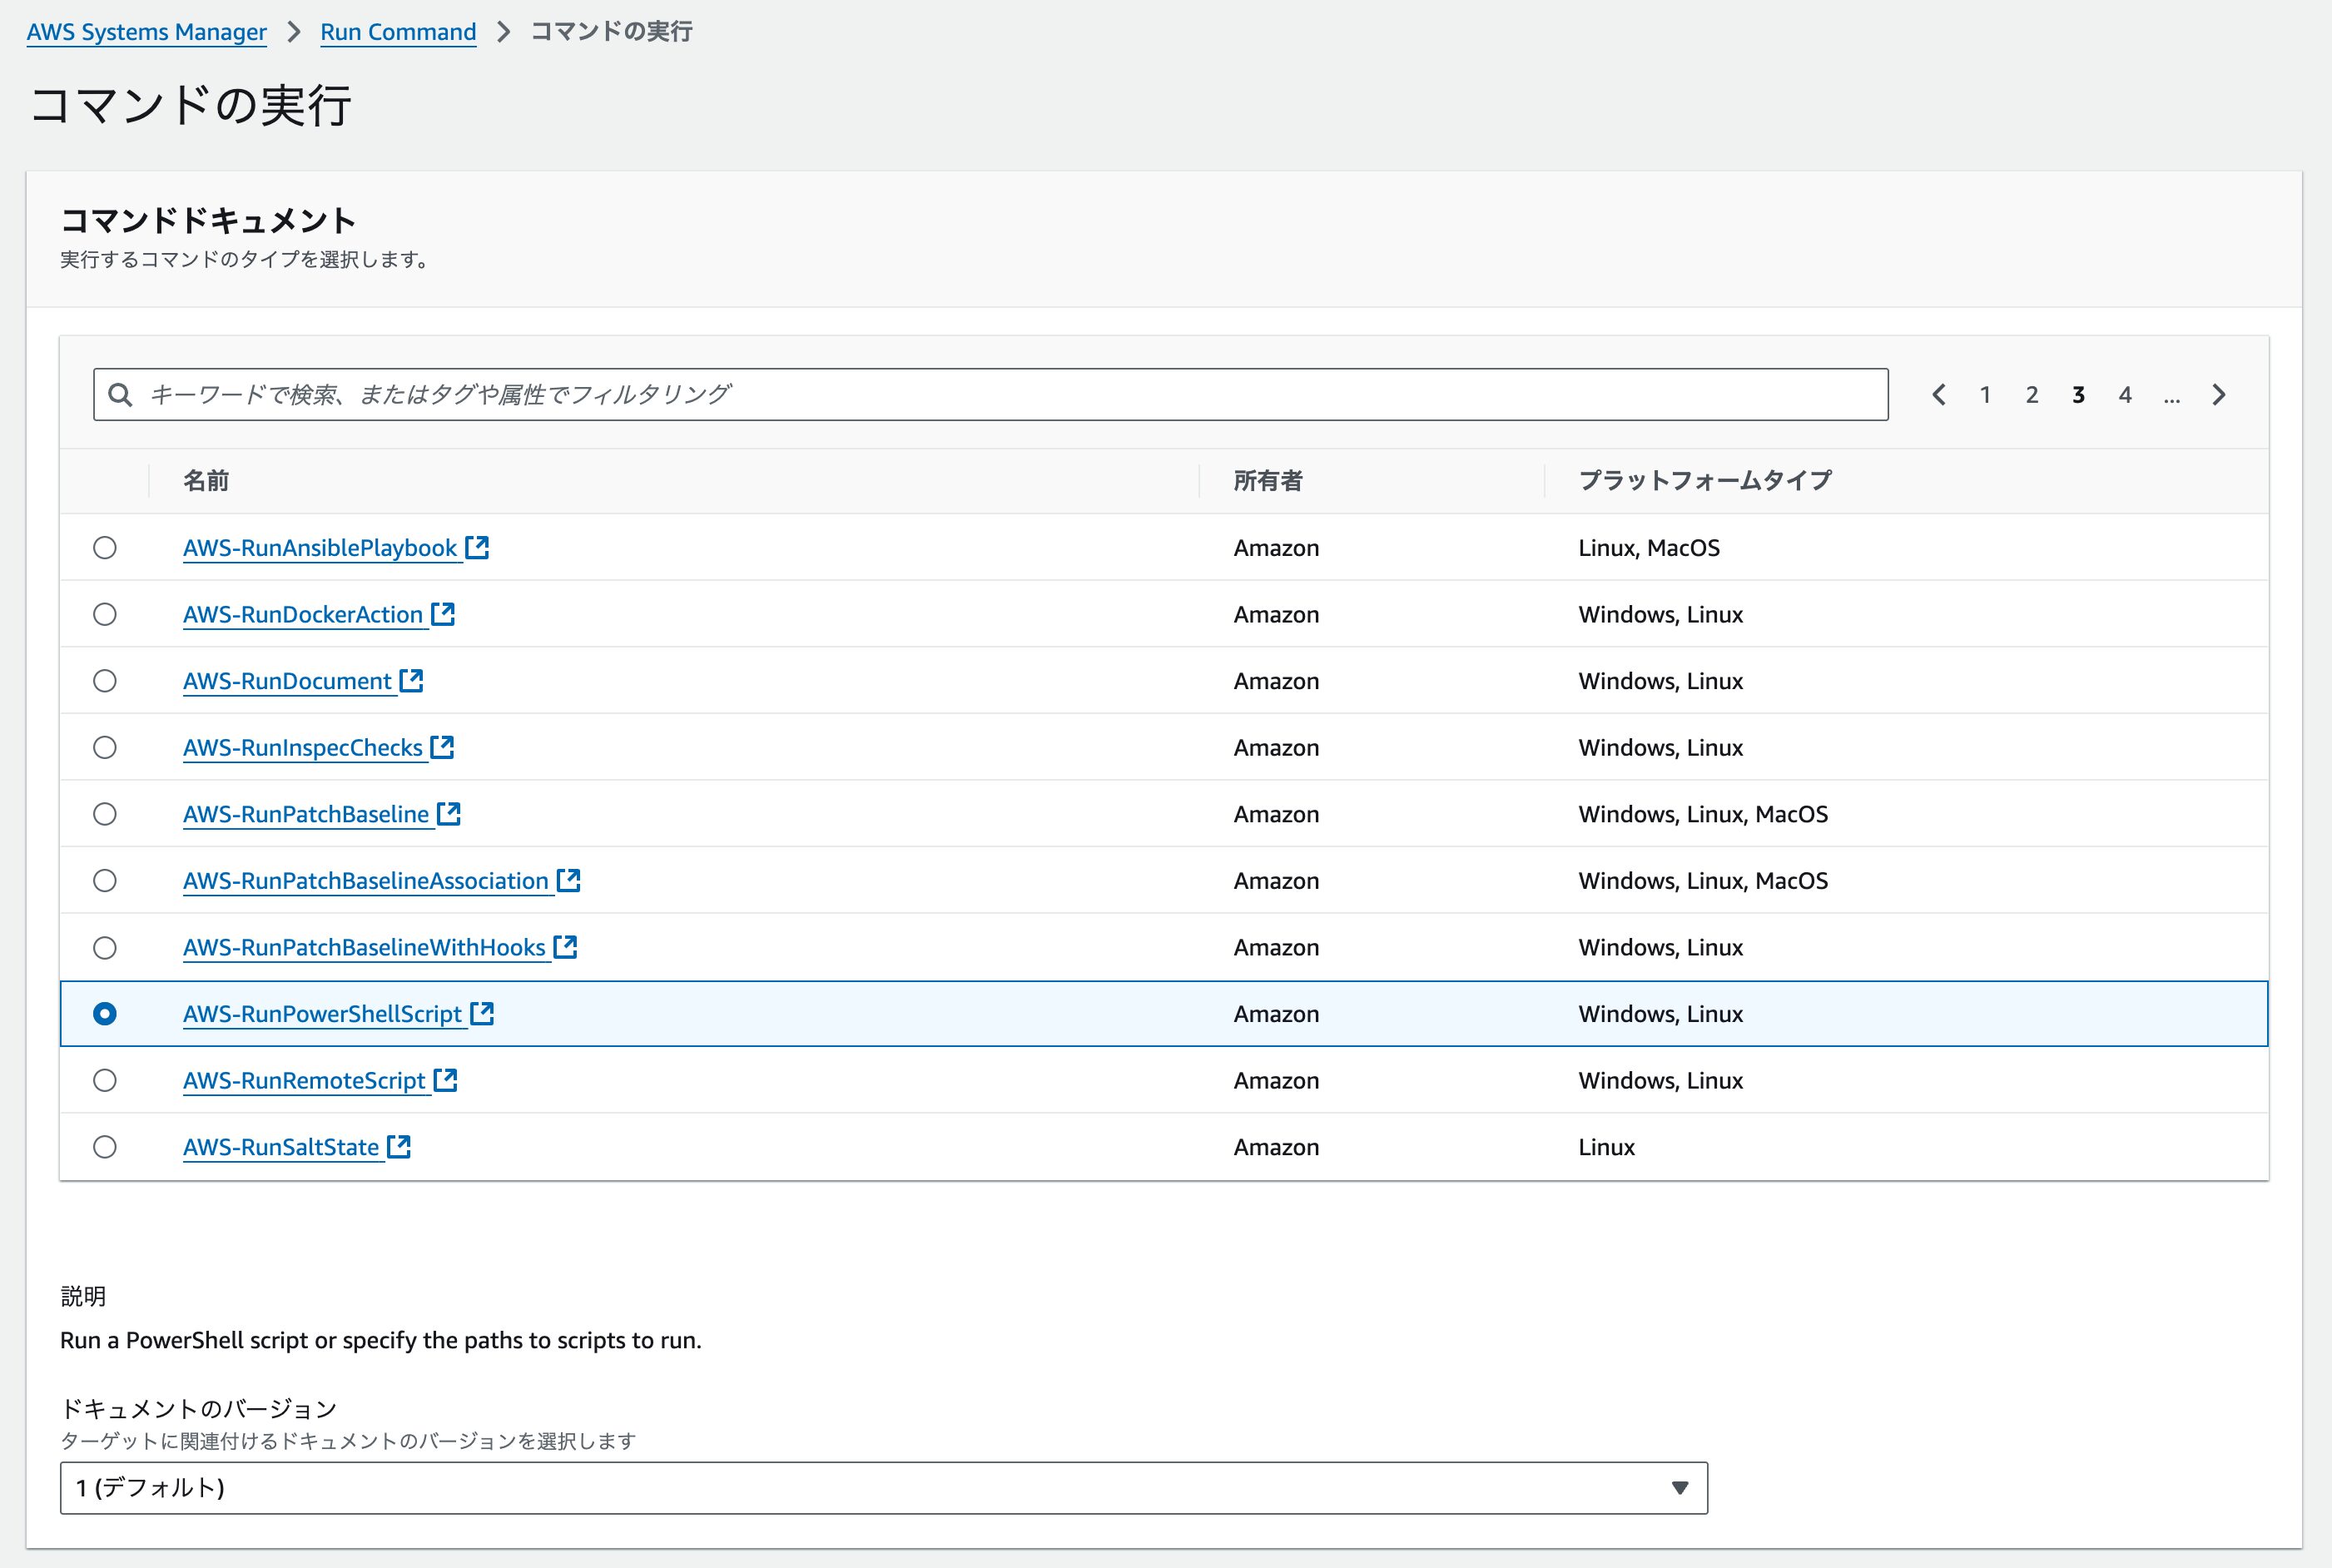The image size is (2332, 1568).
Task: Open the AWS-RunPatchBaseline document link
Action: (306, 815)
